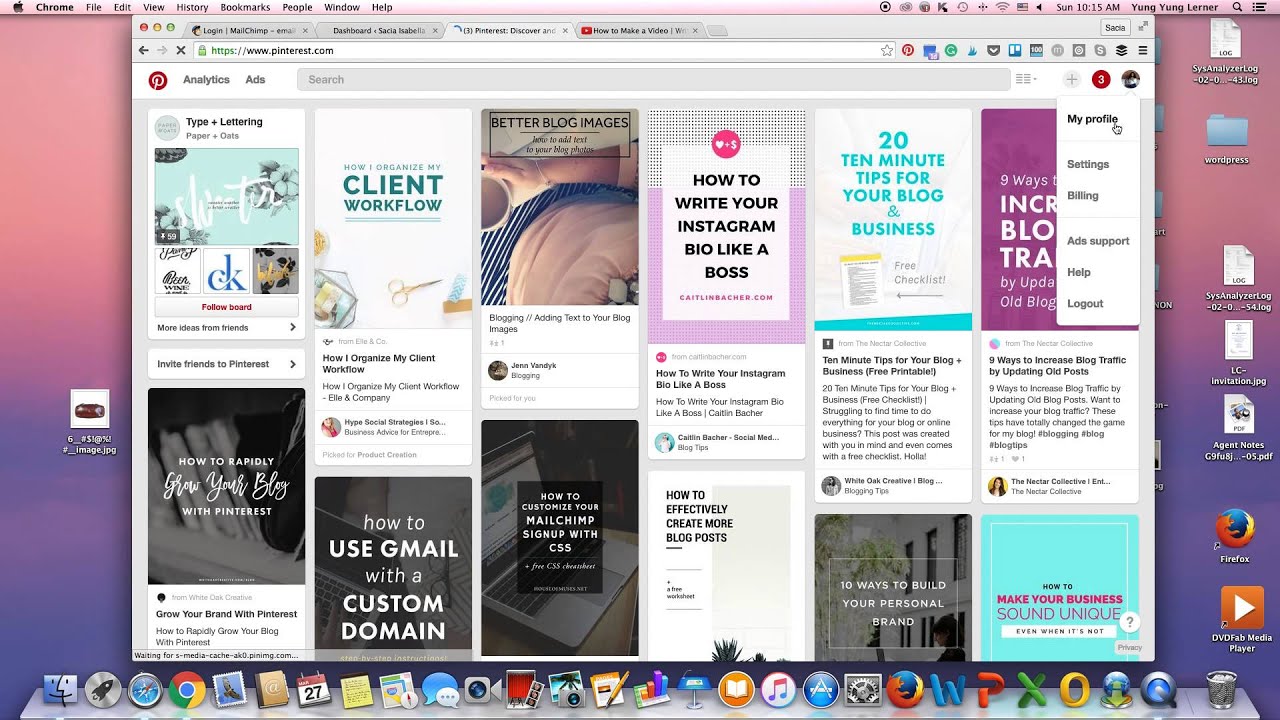This screenshot has height=720, width=1280.
Task: Click Logout in the profile menu
Action: [1085, 304]
